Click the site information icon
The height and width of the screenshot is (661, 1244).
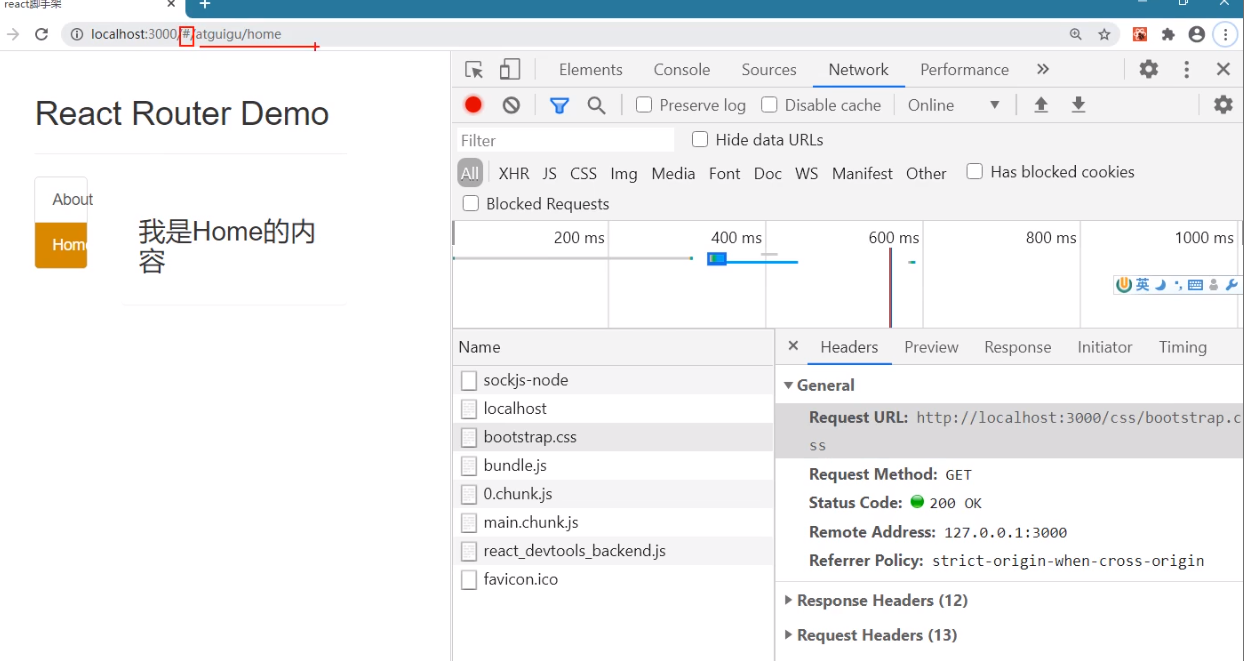[76, 34]
